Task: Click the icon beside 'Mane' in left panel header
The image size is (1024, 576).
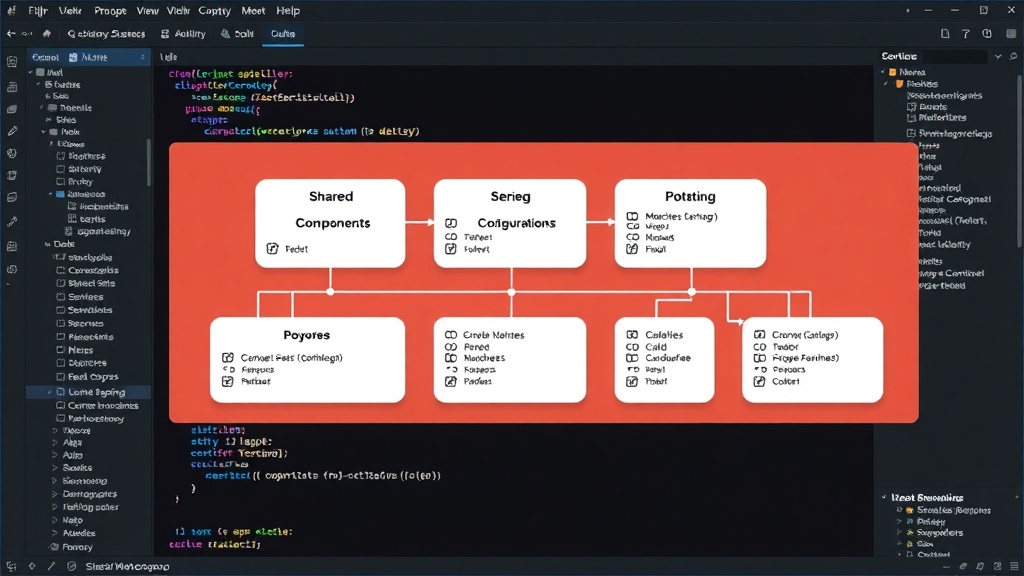Action: 73,57
